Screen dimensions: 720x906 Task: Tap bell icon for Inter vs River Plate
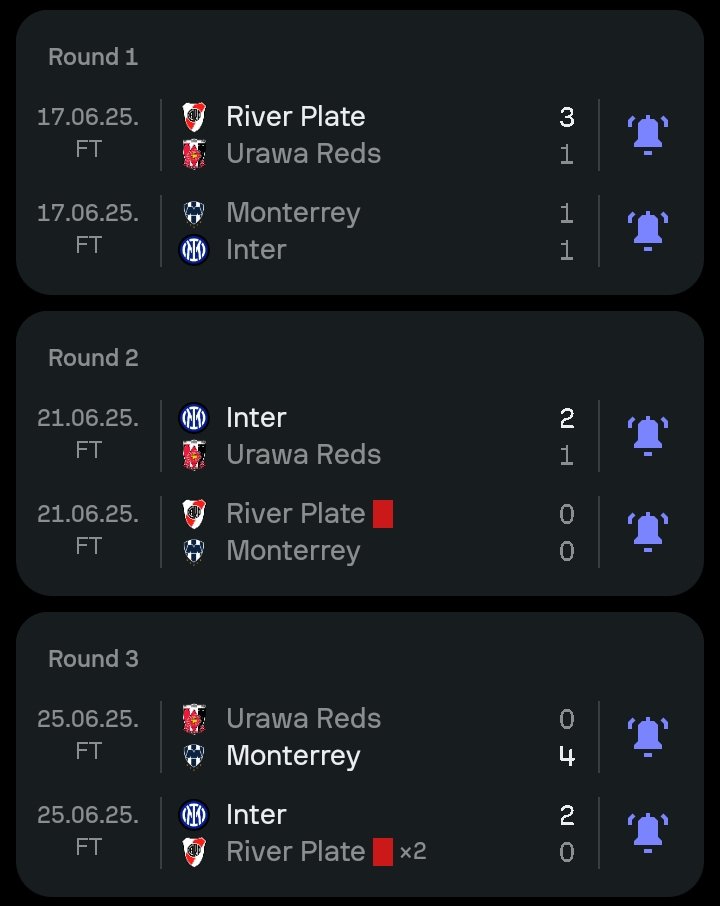coord(648,833)
